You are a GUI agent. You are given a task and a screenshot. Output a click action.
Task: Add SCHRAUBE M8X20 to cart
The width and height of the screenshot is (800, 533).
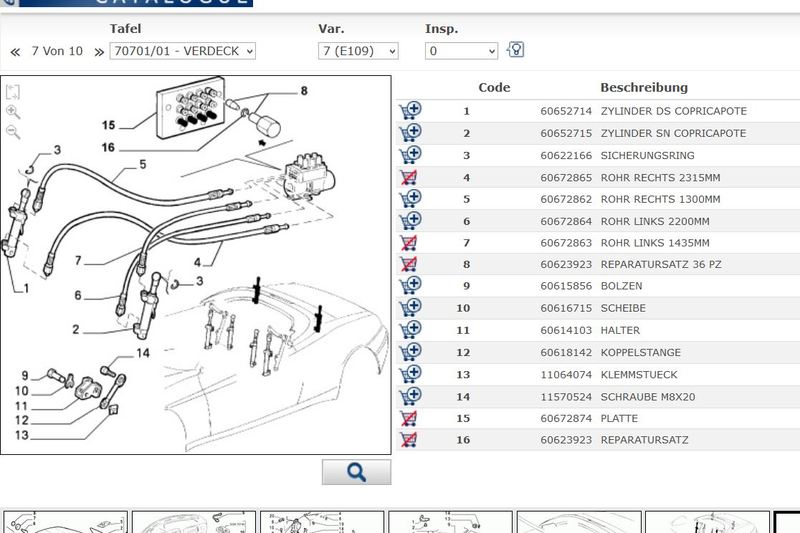(409, 396)
